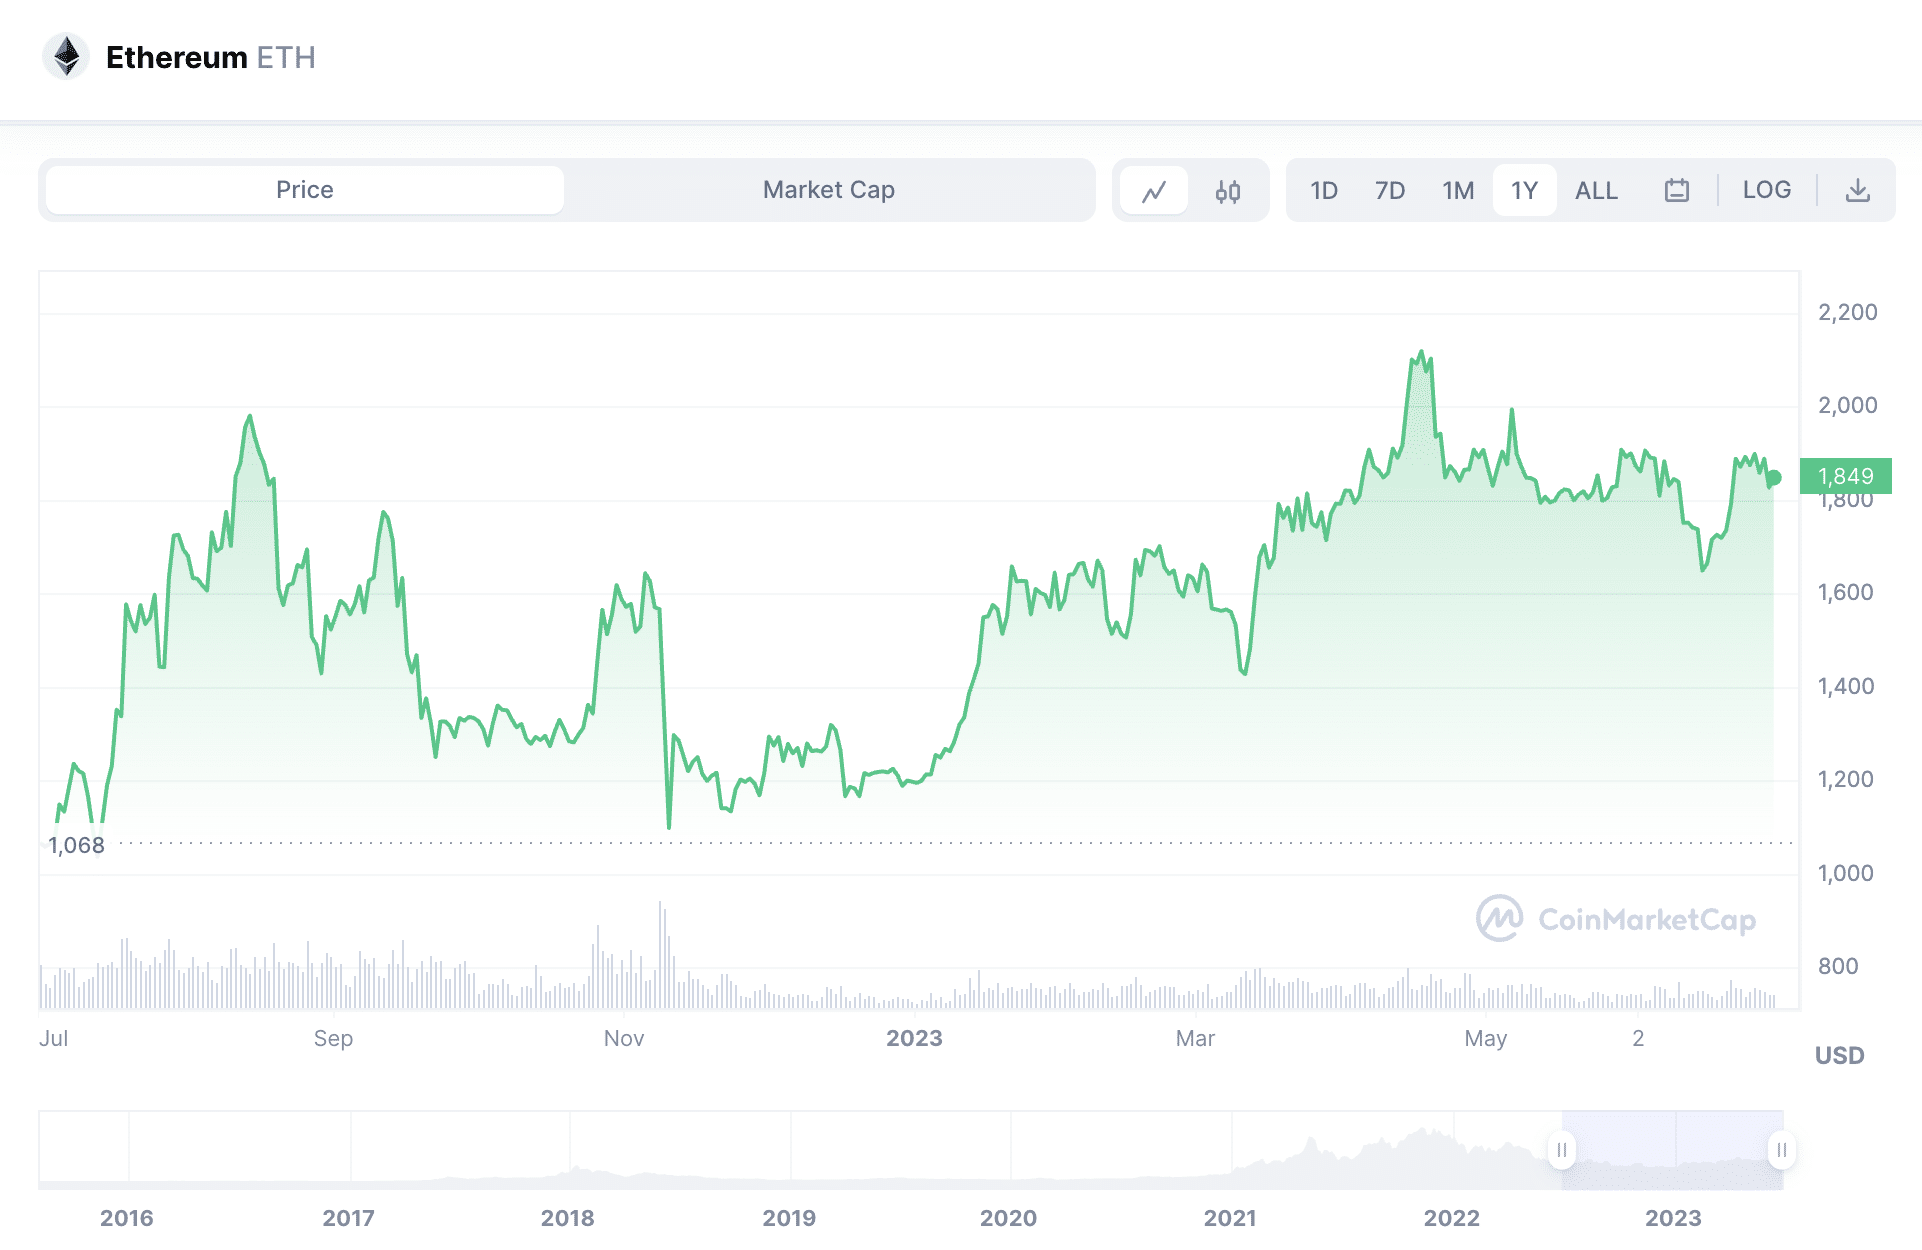Grab the right range selector handle
Image resolution: width=1922 pixels, height=1250 pixels.
(x=1781, y=1150)
